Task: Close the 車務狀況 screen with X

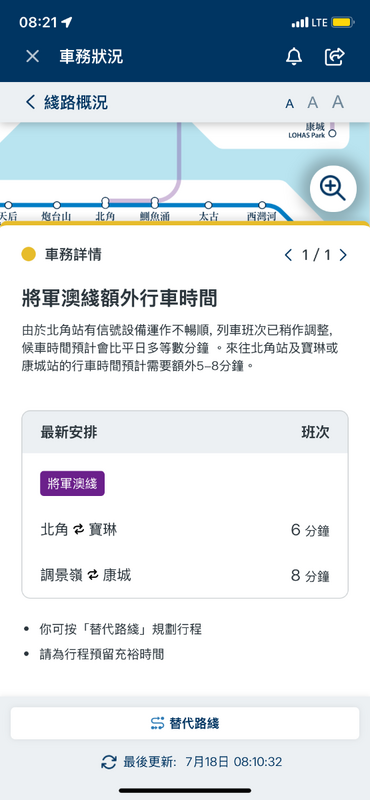Action: point(32,56)
